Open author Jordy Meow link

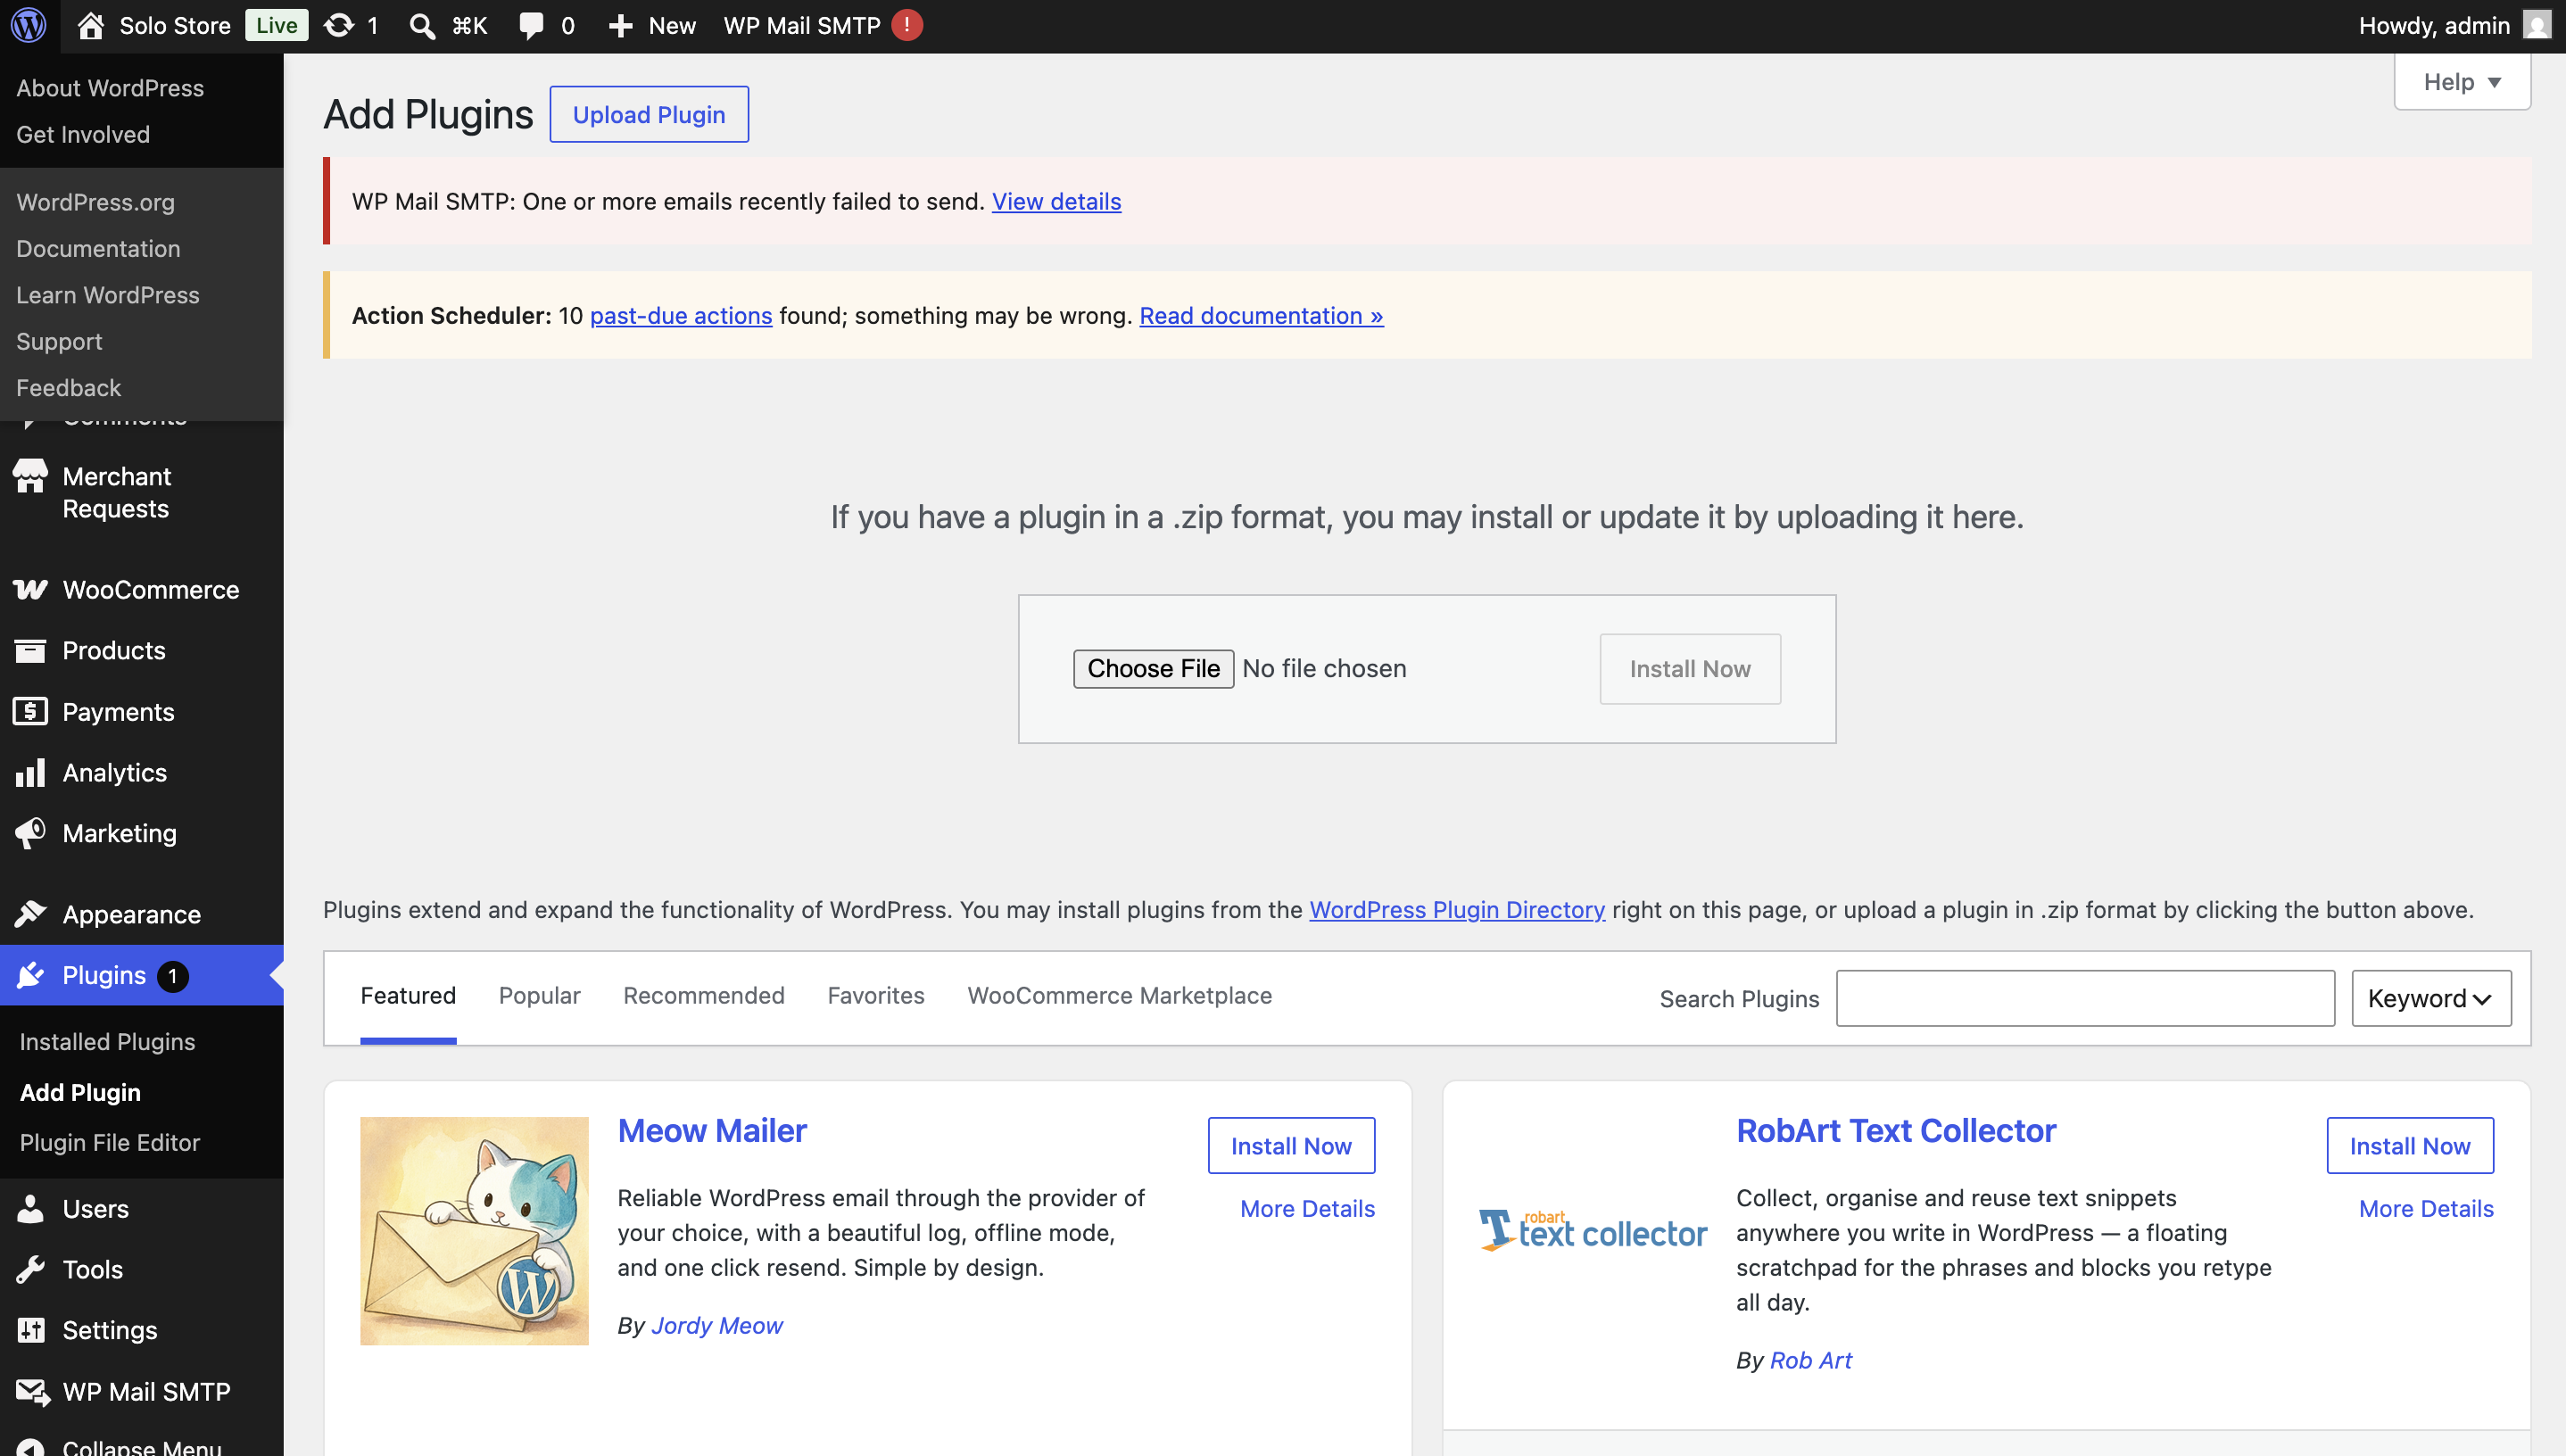[717, 1326]
